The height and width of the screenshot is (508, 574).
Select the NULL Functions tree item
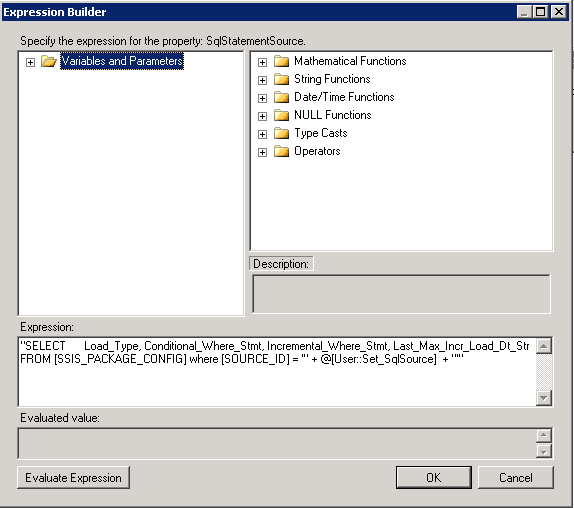[x=333, y=115]
